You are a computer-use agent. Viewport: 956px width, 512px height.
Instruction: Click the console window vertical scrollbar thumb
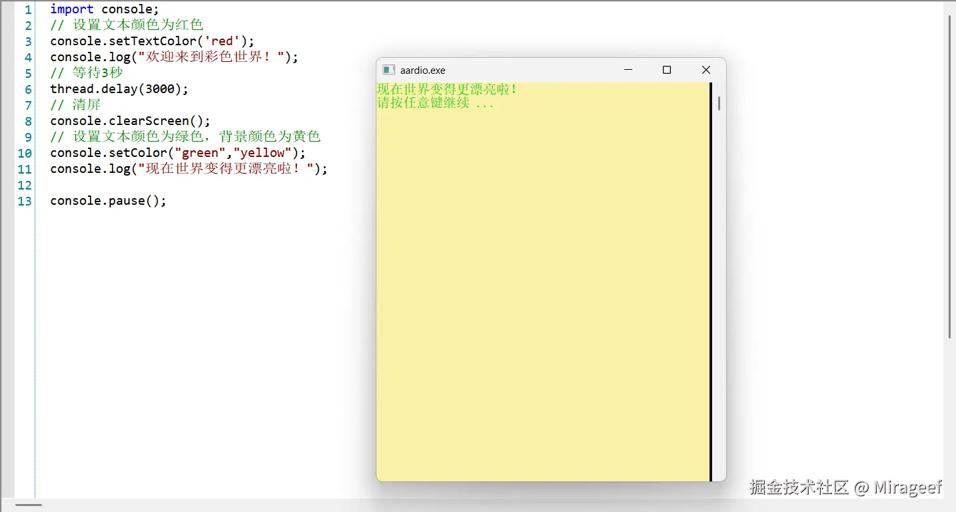click(x=719, y=103)
